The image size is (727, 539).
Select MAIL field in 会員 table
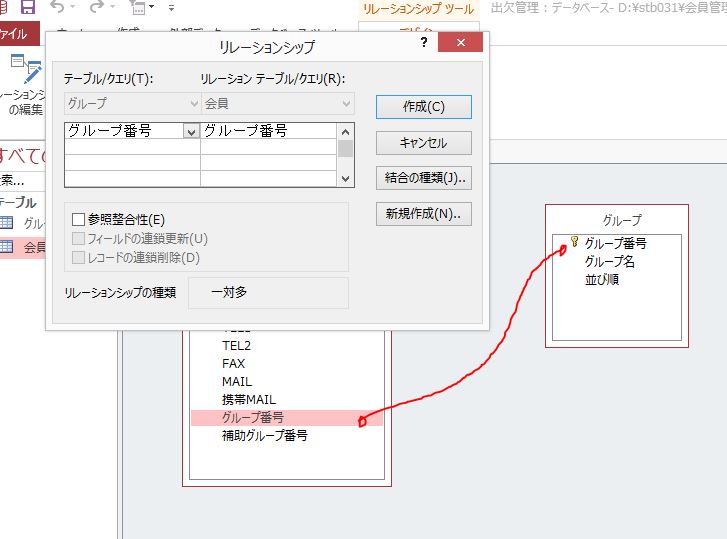237,381
